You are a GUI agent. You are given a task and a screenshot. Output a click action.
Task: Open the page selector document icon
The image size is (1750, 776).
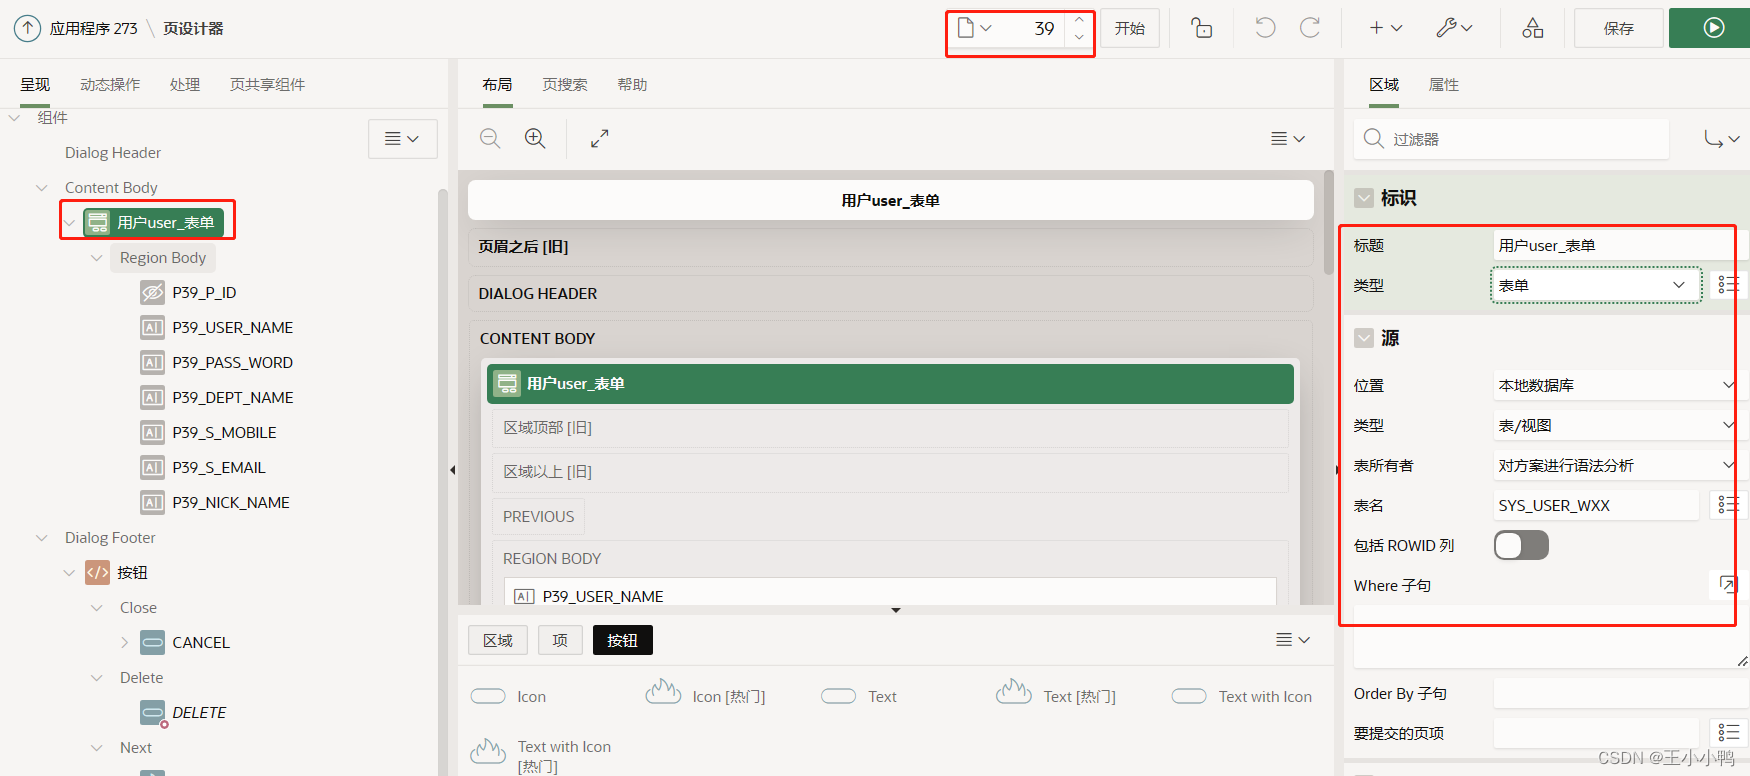(974, 28)
